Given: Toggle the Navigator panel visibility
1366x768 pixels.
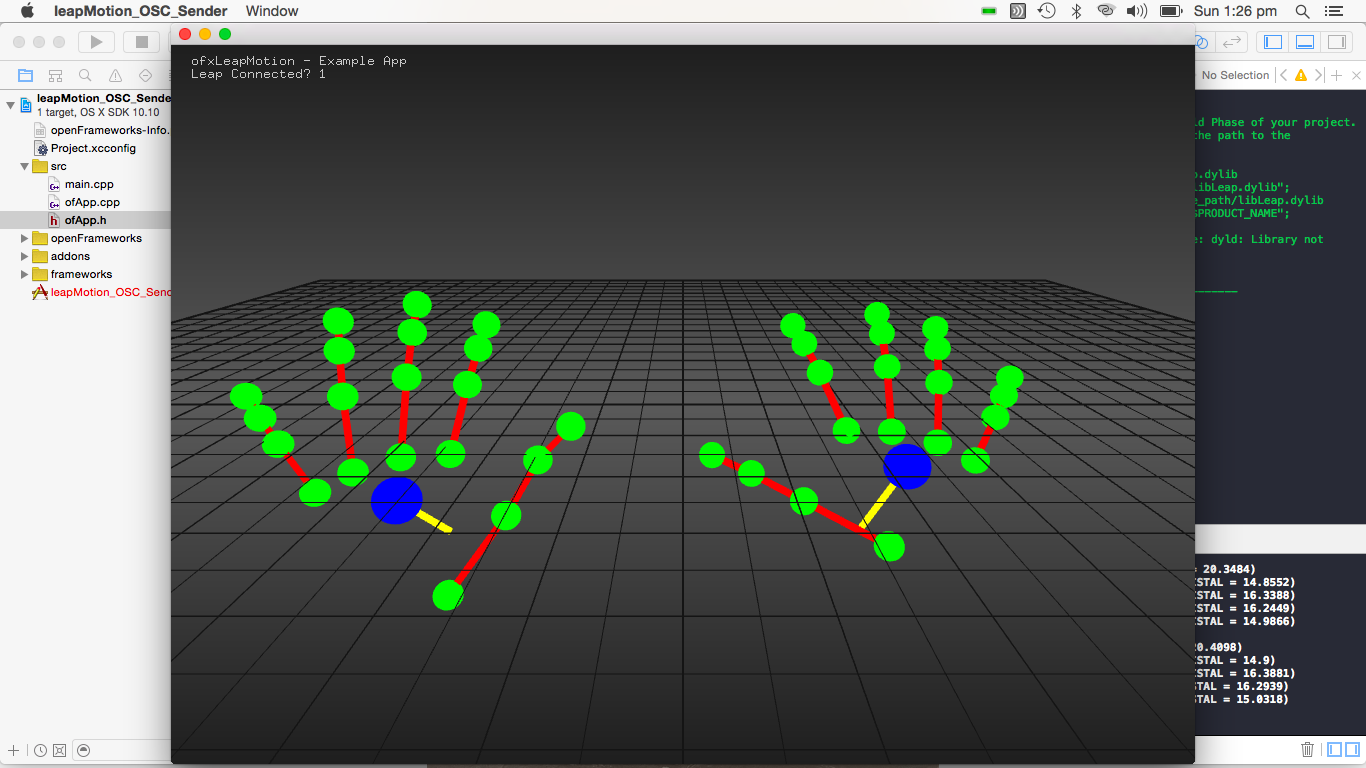Looking at the screenshot, I should [x=1273, y=42].
